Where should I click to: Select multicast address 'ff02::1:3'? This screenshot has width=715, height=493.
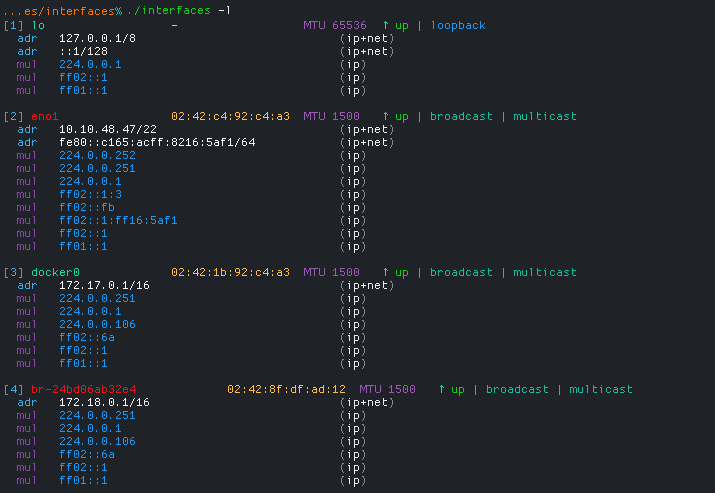[90, 194]
